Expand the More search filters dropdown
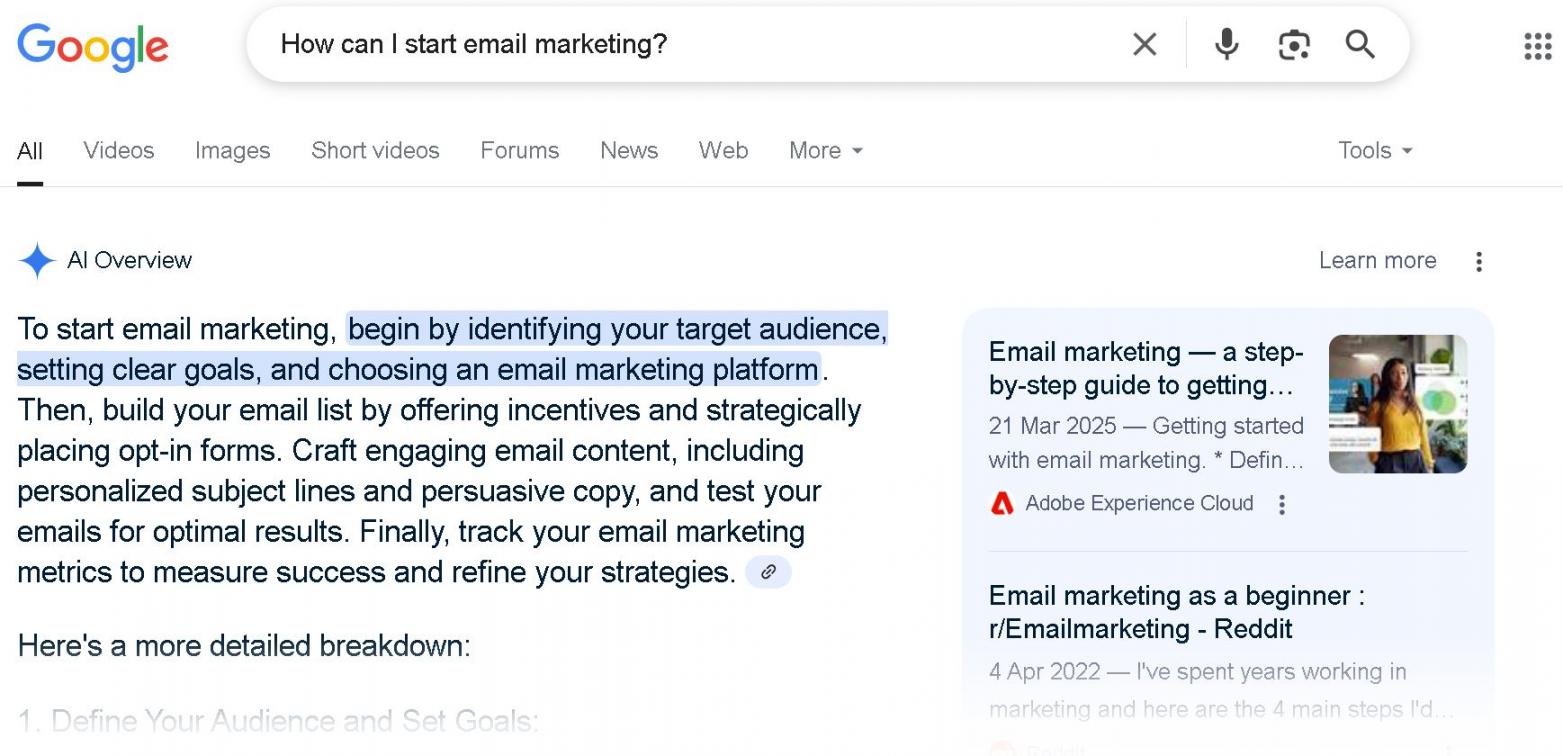 tap(825, 150)
